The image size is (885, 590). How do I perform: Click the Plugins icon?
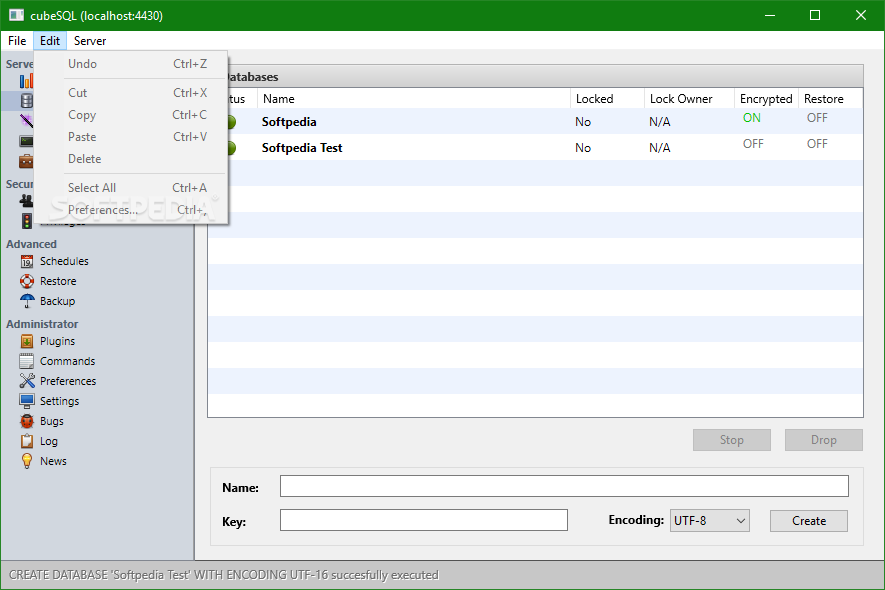click(x=27, y=341)
